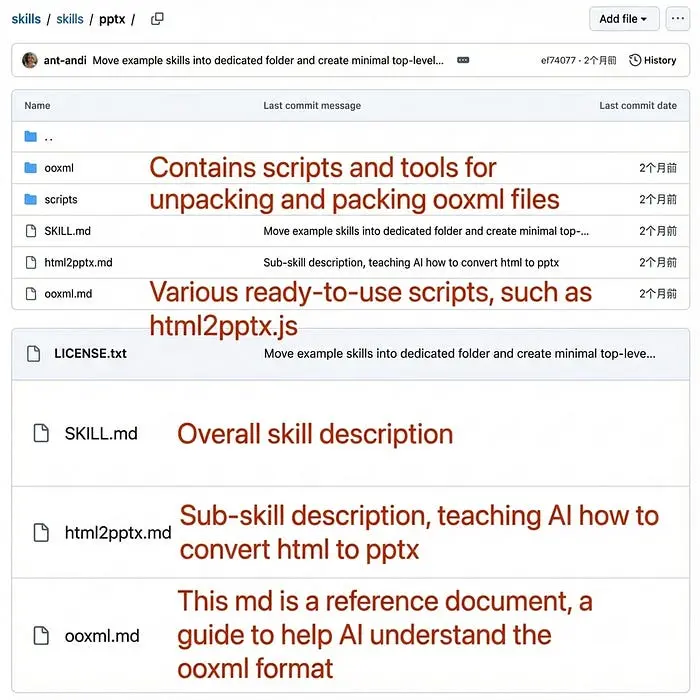Screen dimensions: 700x700
Task: Open the three-dot menu beside Add file
Action: click(678, 19)
